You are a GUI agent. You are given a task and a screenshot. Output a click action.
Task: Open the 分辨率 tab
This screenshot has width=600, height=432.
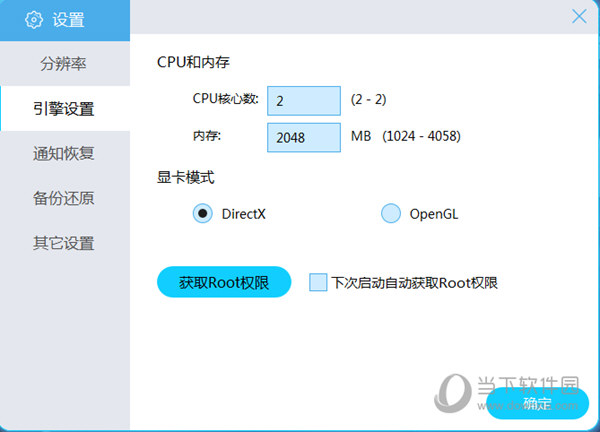[x=65, y=64]
